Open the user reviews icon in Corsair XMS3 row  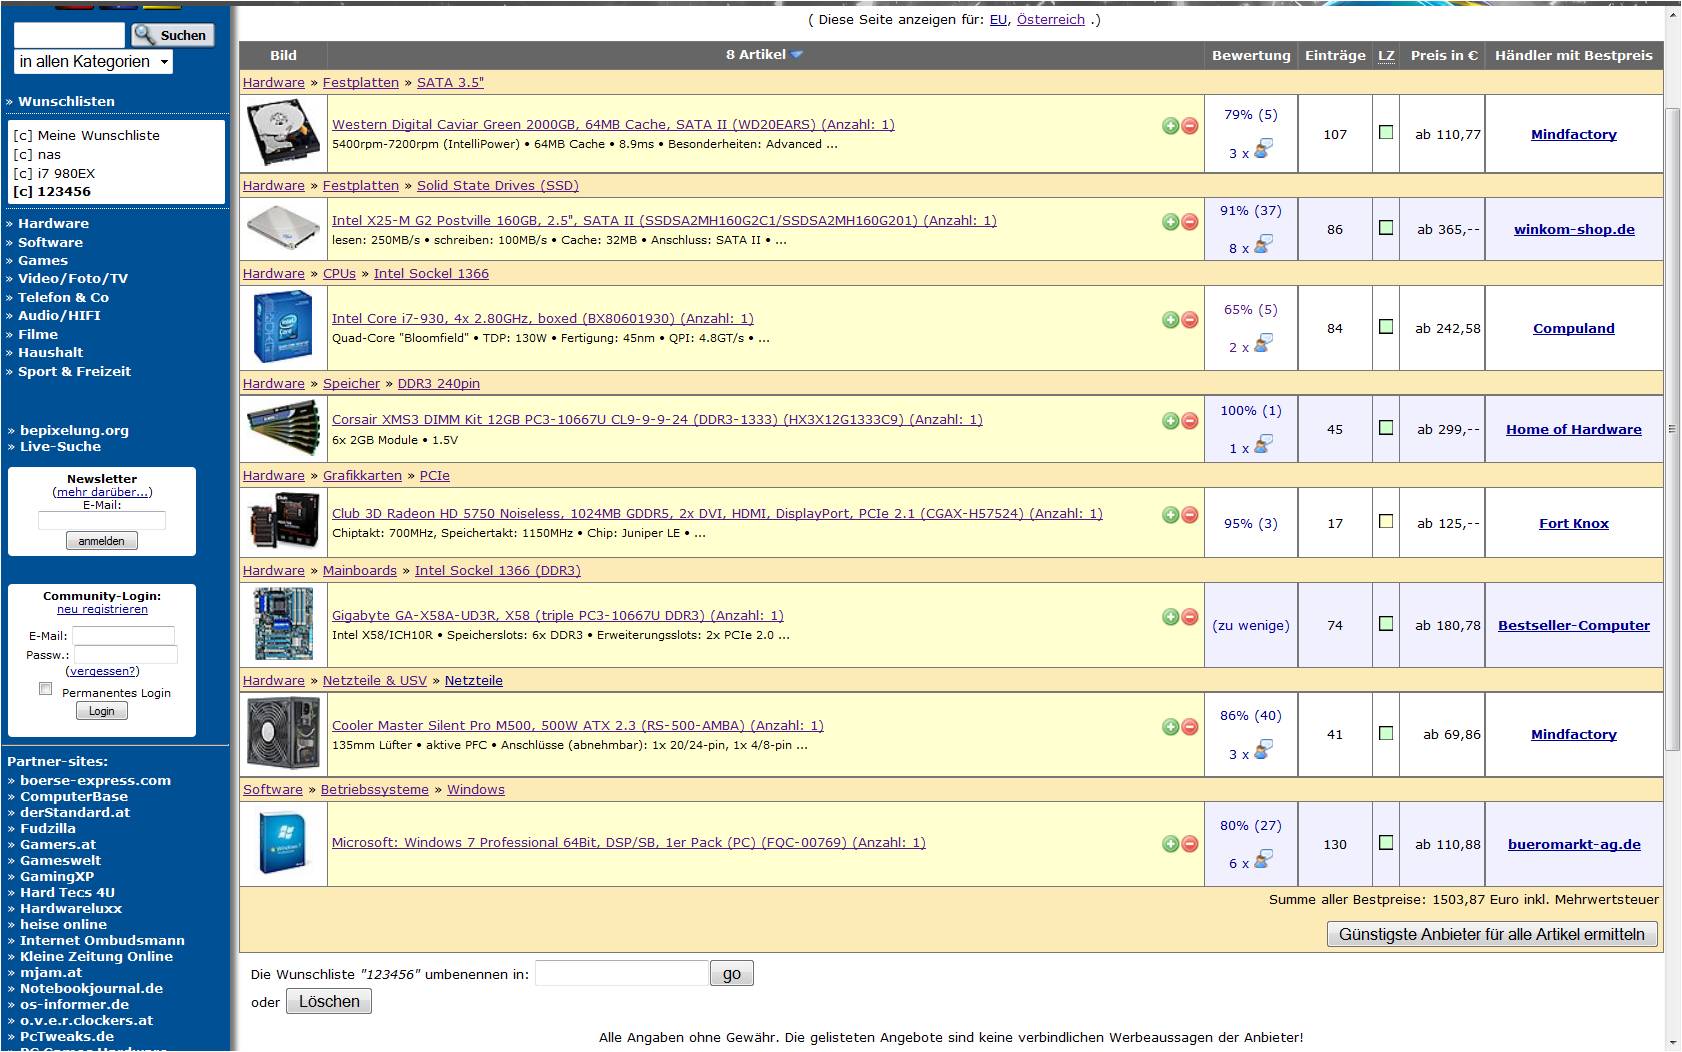(x=1263, y=444)
